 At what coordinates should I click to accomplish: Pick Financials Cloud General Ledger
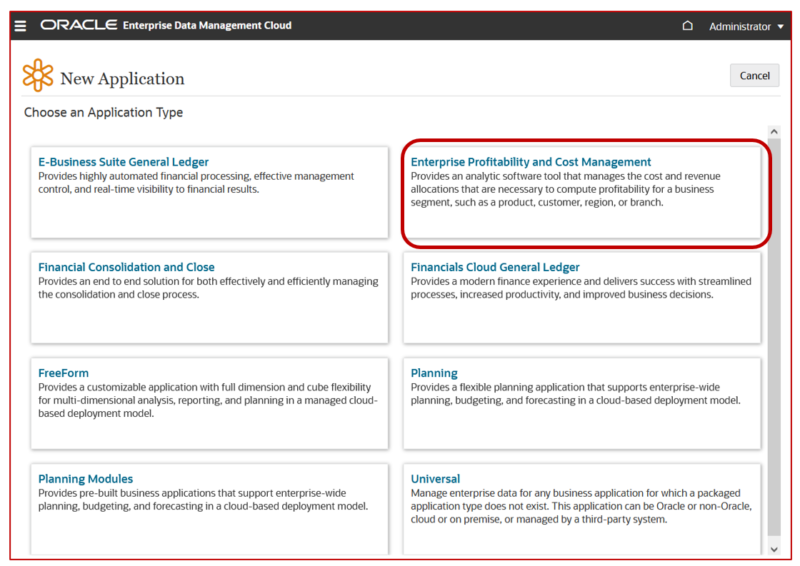point(495,267)
